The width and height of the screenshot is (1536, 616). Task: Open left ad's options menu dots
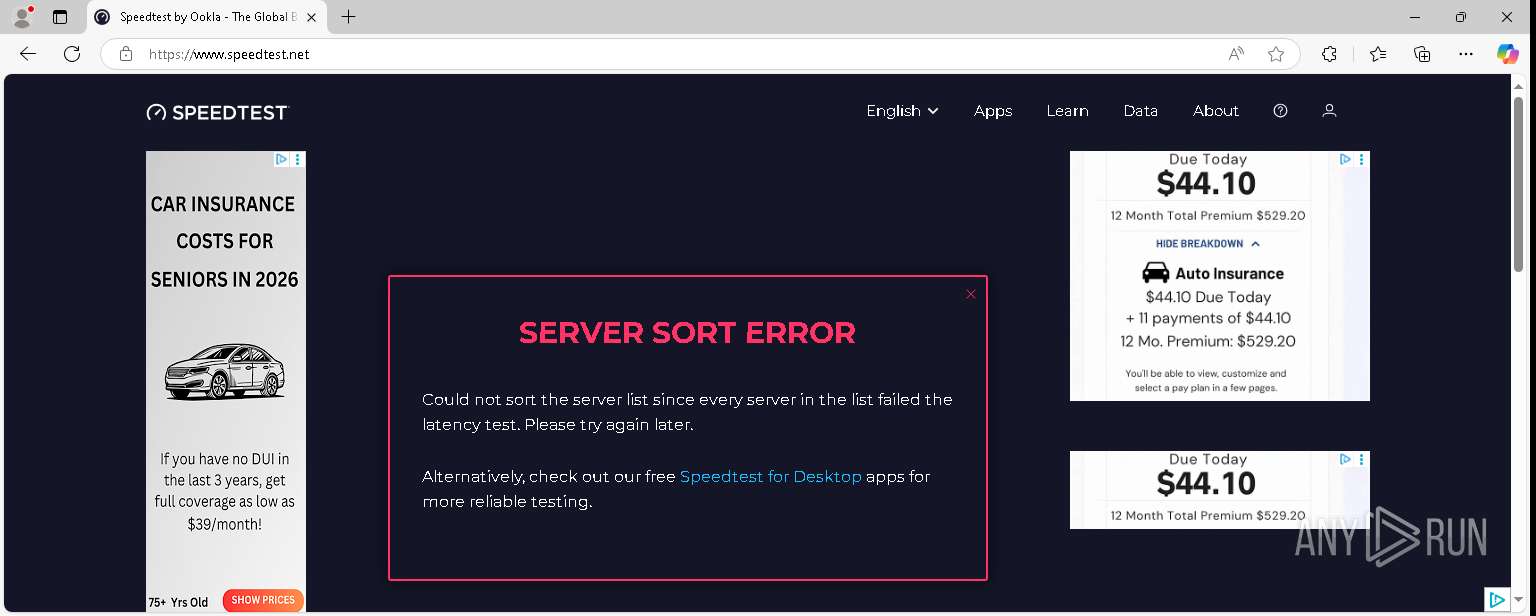tap(298, 159)
